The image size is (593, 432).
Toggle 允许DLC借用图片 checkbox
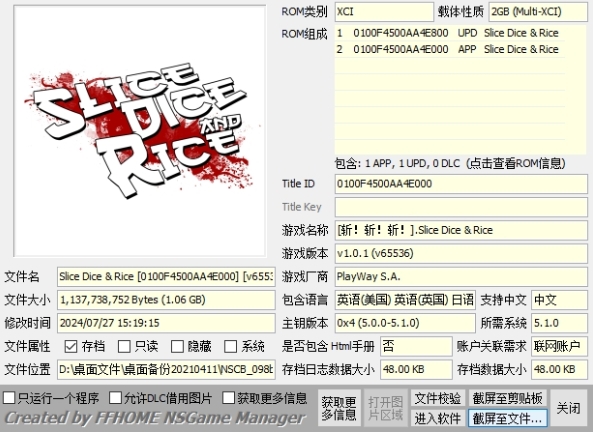pos(115,398)
